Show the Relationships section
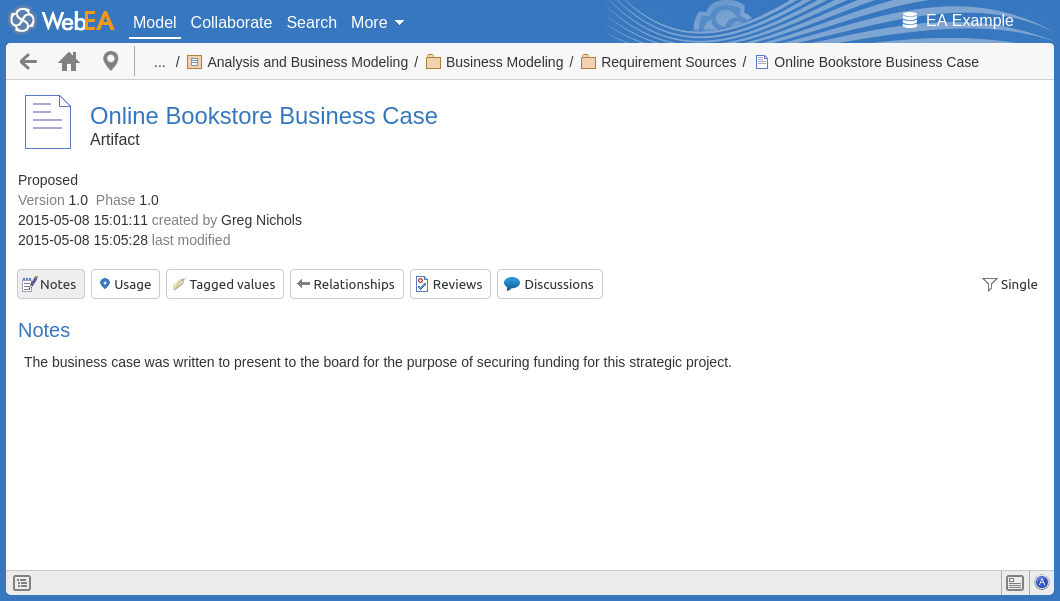Viewport: 1060px width, 601px height. (x=346, y=284)
